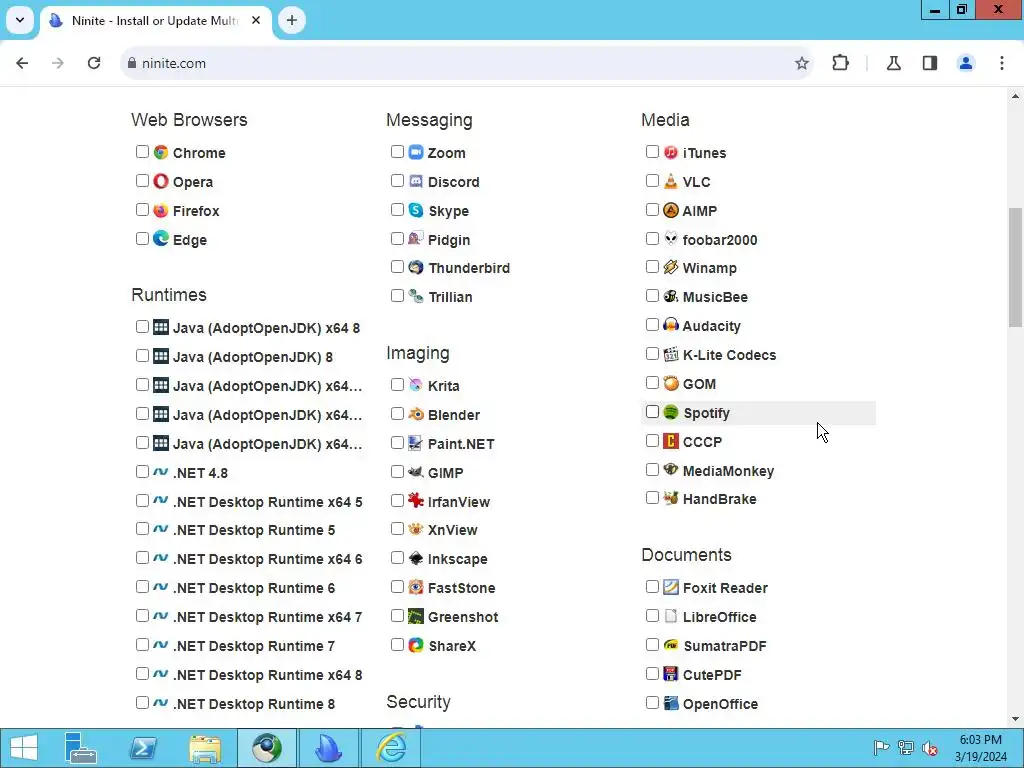Click the Spotify green icon
1024x768 pixels.
pos(671,412)
